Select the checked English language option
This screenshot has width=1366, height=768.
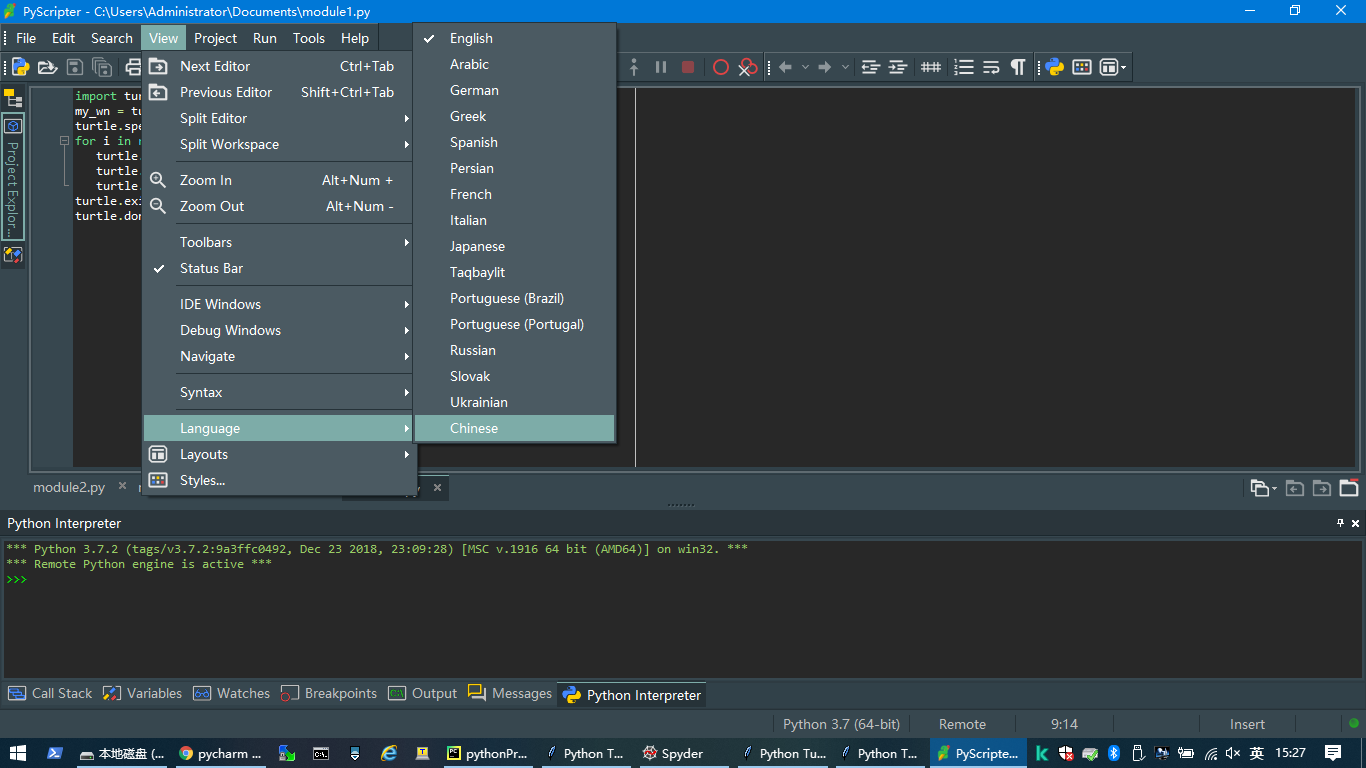click(514, 38)
